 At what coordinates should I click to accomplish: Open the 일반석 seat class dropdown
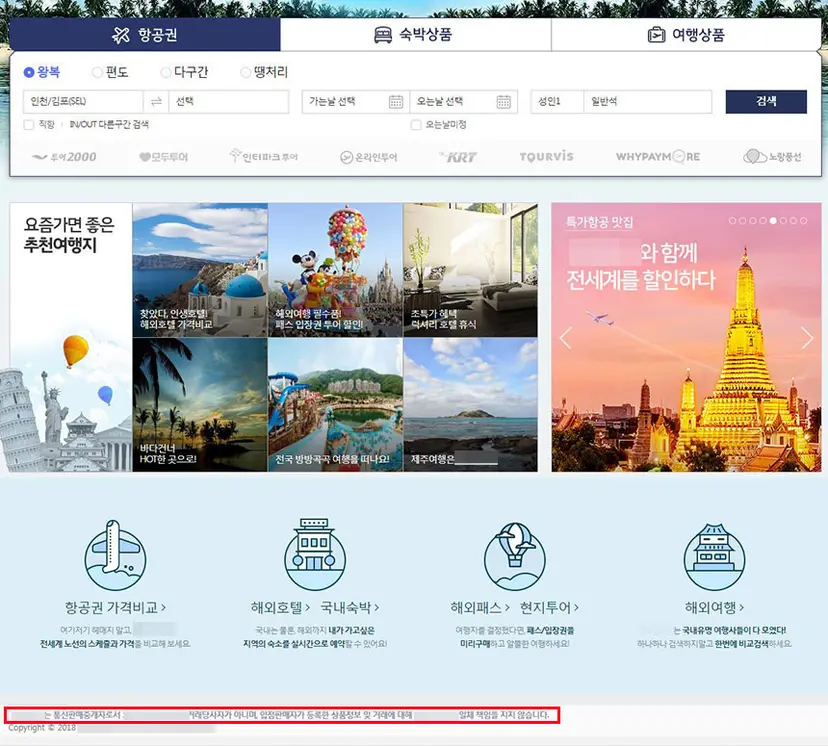coord(647,101)
